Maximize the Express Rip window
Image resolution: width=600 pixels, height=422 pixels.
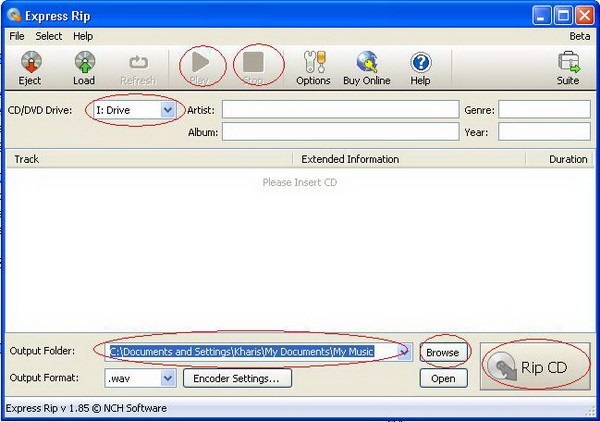pyautogui.click(x=563, y=16)
